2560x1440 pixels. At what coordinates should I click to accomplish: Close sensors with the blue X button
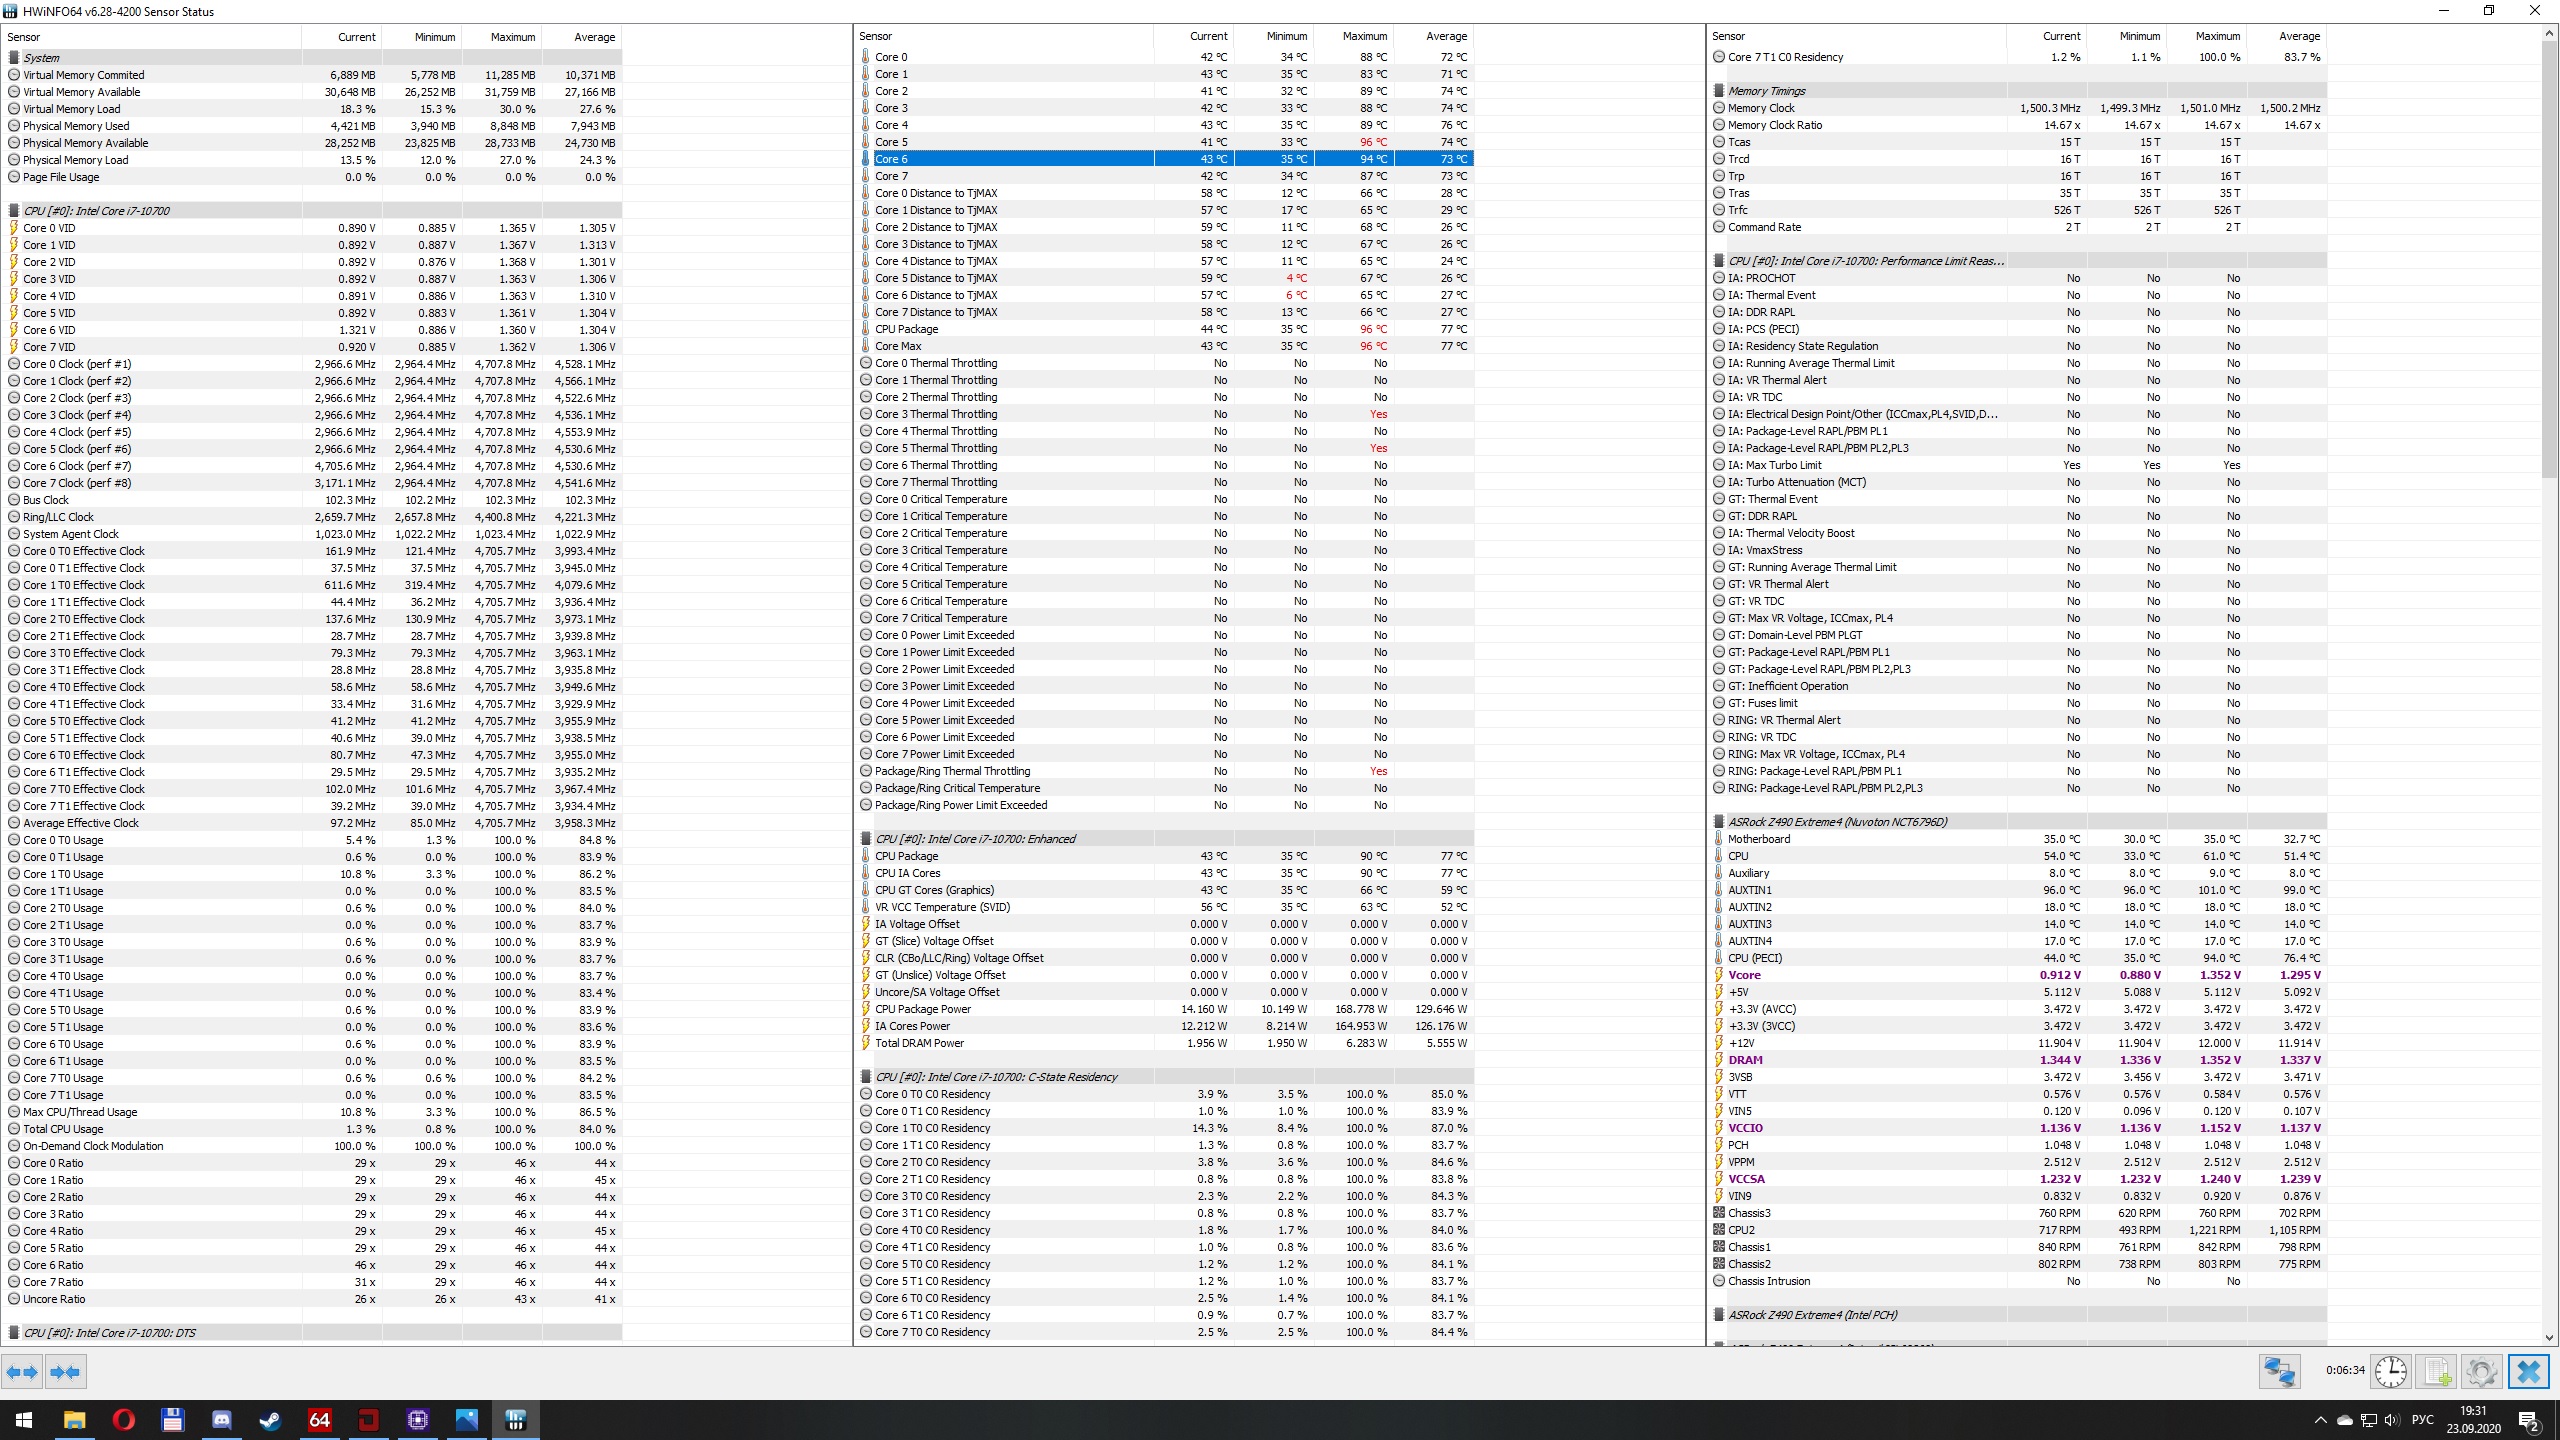(x=2528, y=1372)
